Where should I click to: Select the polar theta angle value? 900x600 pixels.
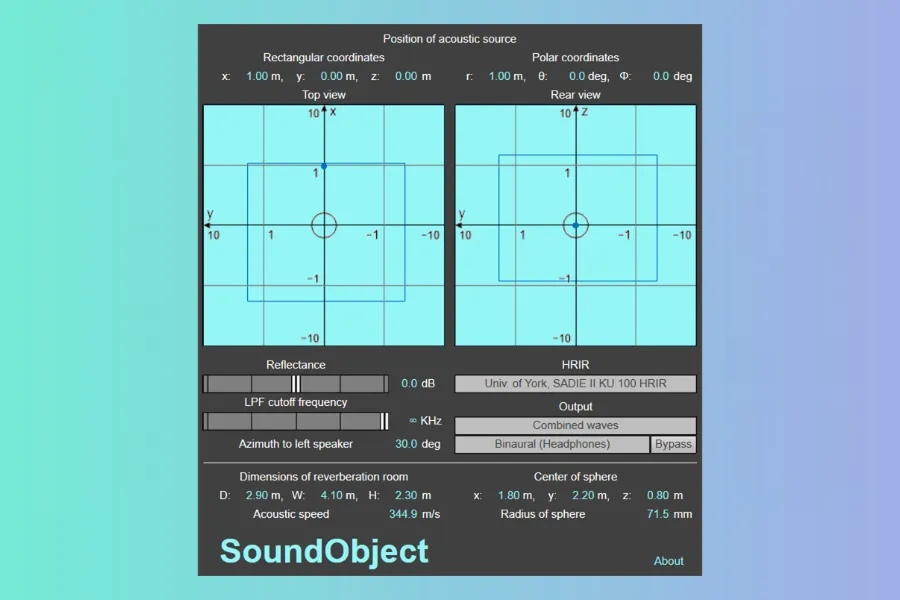(576, 76)
